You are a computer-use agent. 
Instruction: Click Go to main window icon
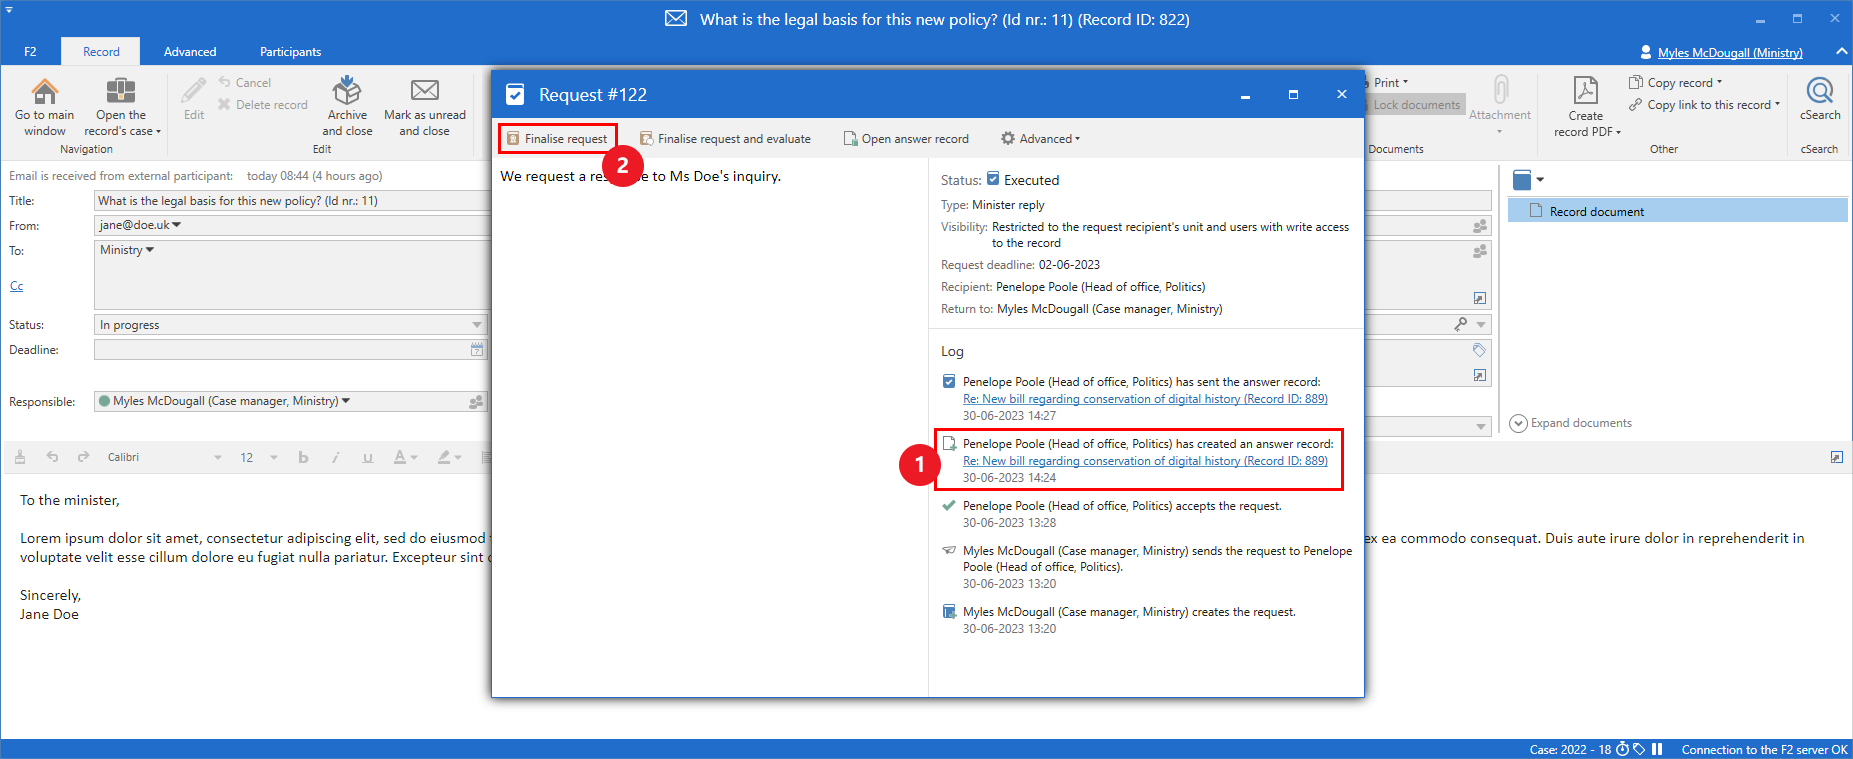point(44,92)
